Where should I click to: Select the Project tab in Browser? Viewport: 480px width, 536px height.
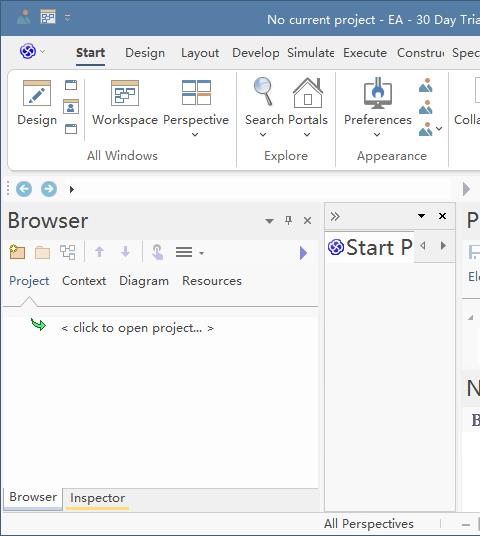click(x=29, y=281)
